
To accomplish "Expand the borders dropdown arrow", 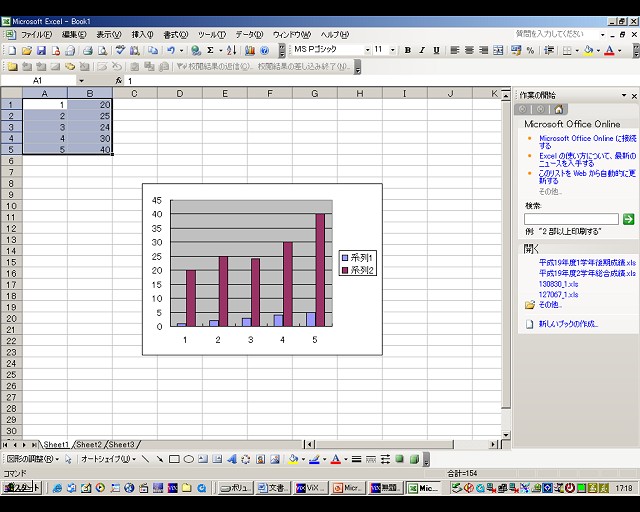I will tap(577, 50).
